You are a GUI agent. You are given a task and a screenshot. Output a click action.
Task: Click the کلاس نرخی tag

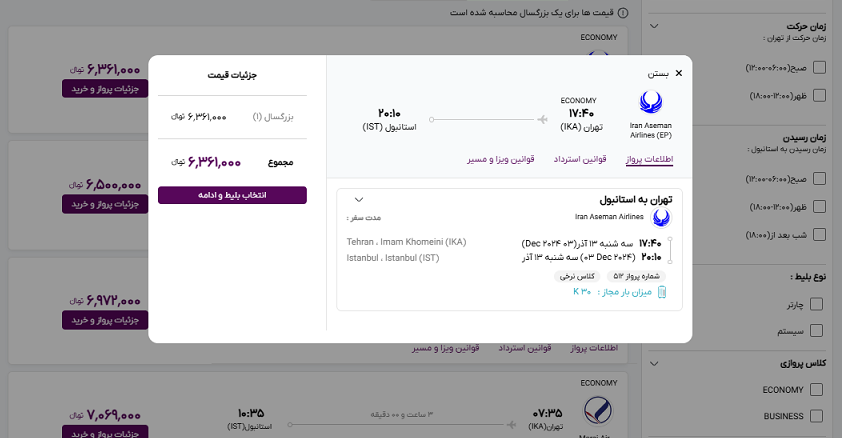(x=577, y=276)
